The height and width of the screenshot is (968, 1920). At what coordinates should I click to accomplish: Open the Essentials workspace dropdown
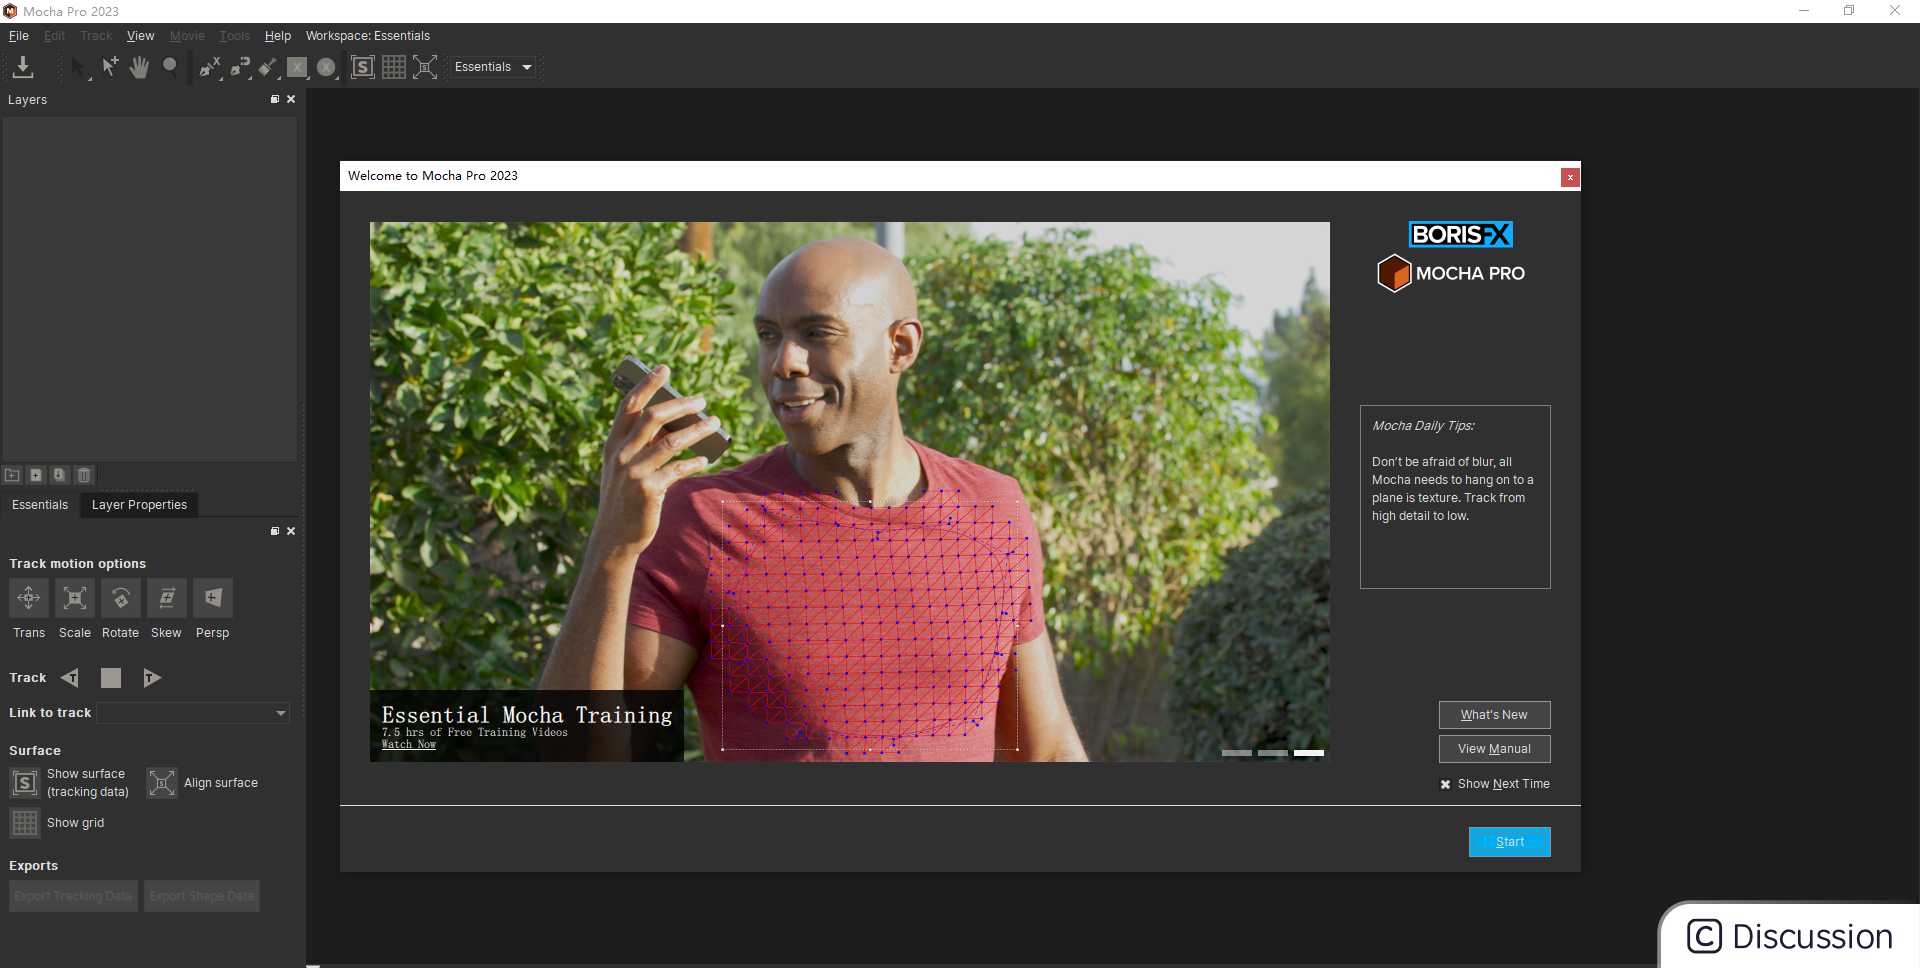point(493,67)
